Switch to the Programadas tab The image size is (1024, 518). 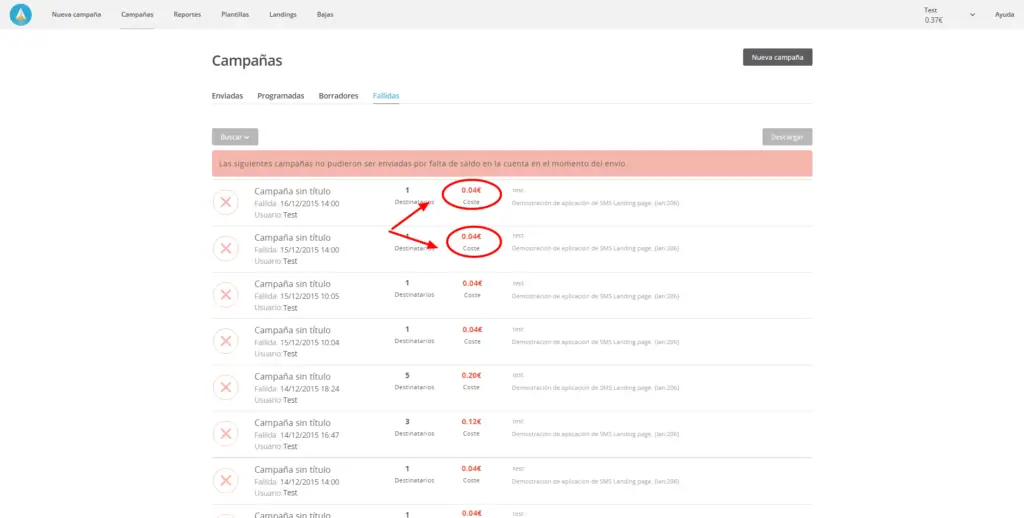click(x=280, y=96)
